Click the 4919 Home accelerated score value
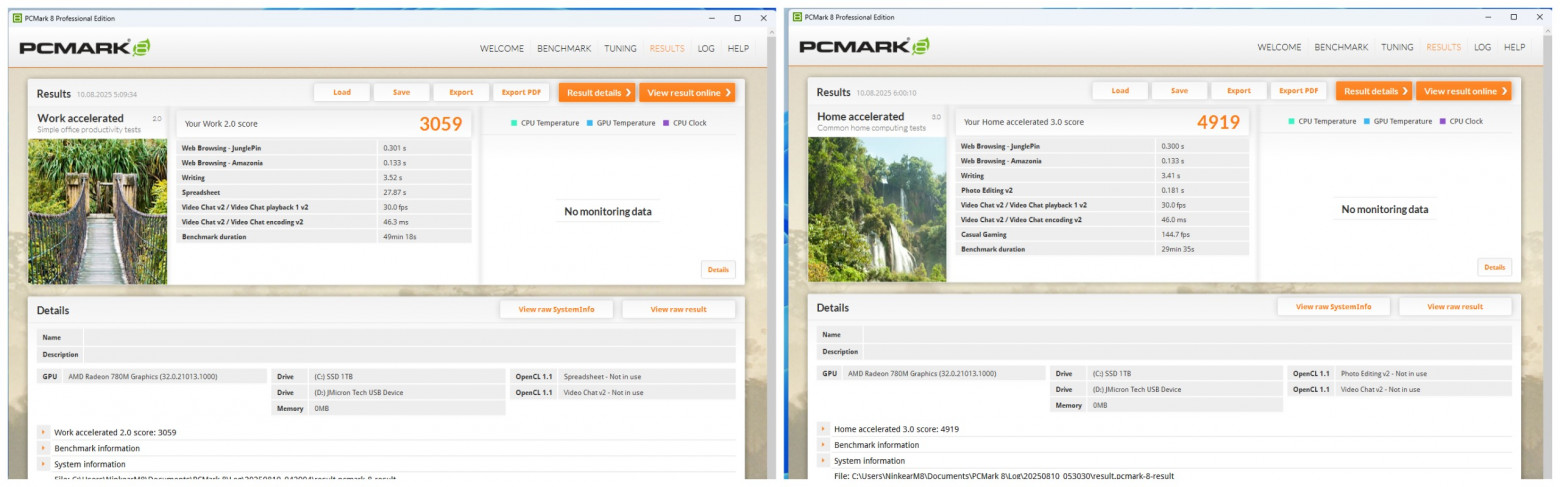The height and width of the screenshot is (487, 1560). coord(1219,122)
